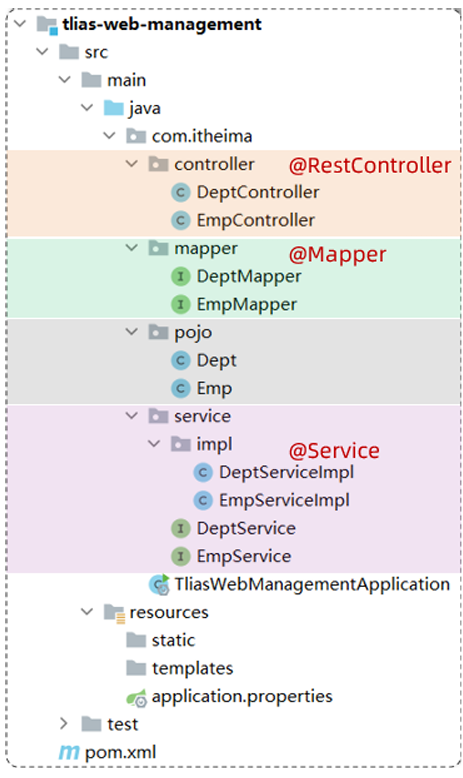463x778 pixels.
Task: Click the impl package icon
Action: tap(181, 444)
